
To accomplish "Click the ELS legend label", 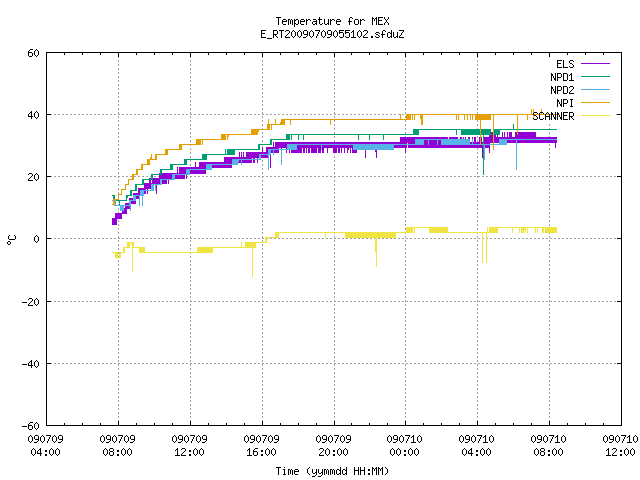I will click(x=565, y=64).
